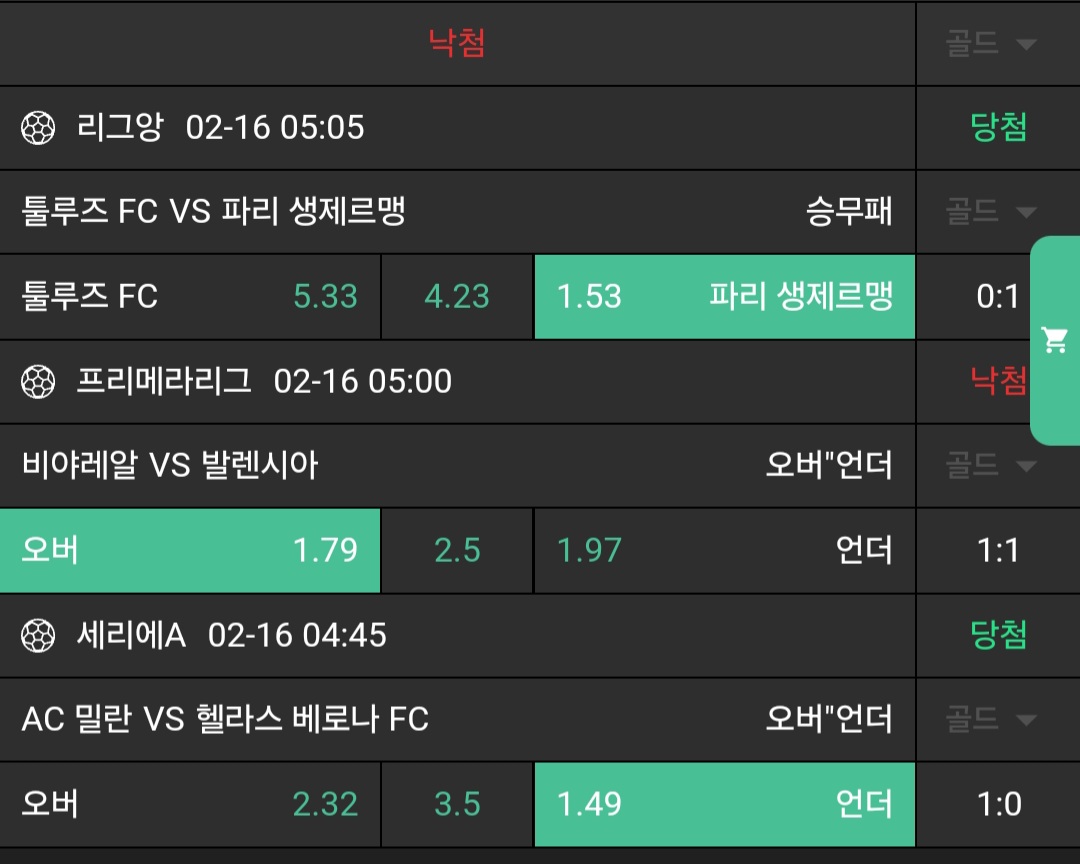Click the soccer ball icon for 프리메라리그

tap(38, 382)
